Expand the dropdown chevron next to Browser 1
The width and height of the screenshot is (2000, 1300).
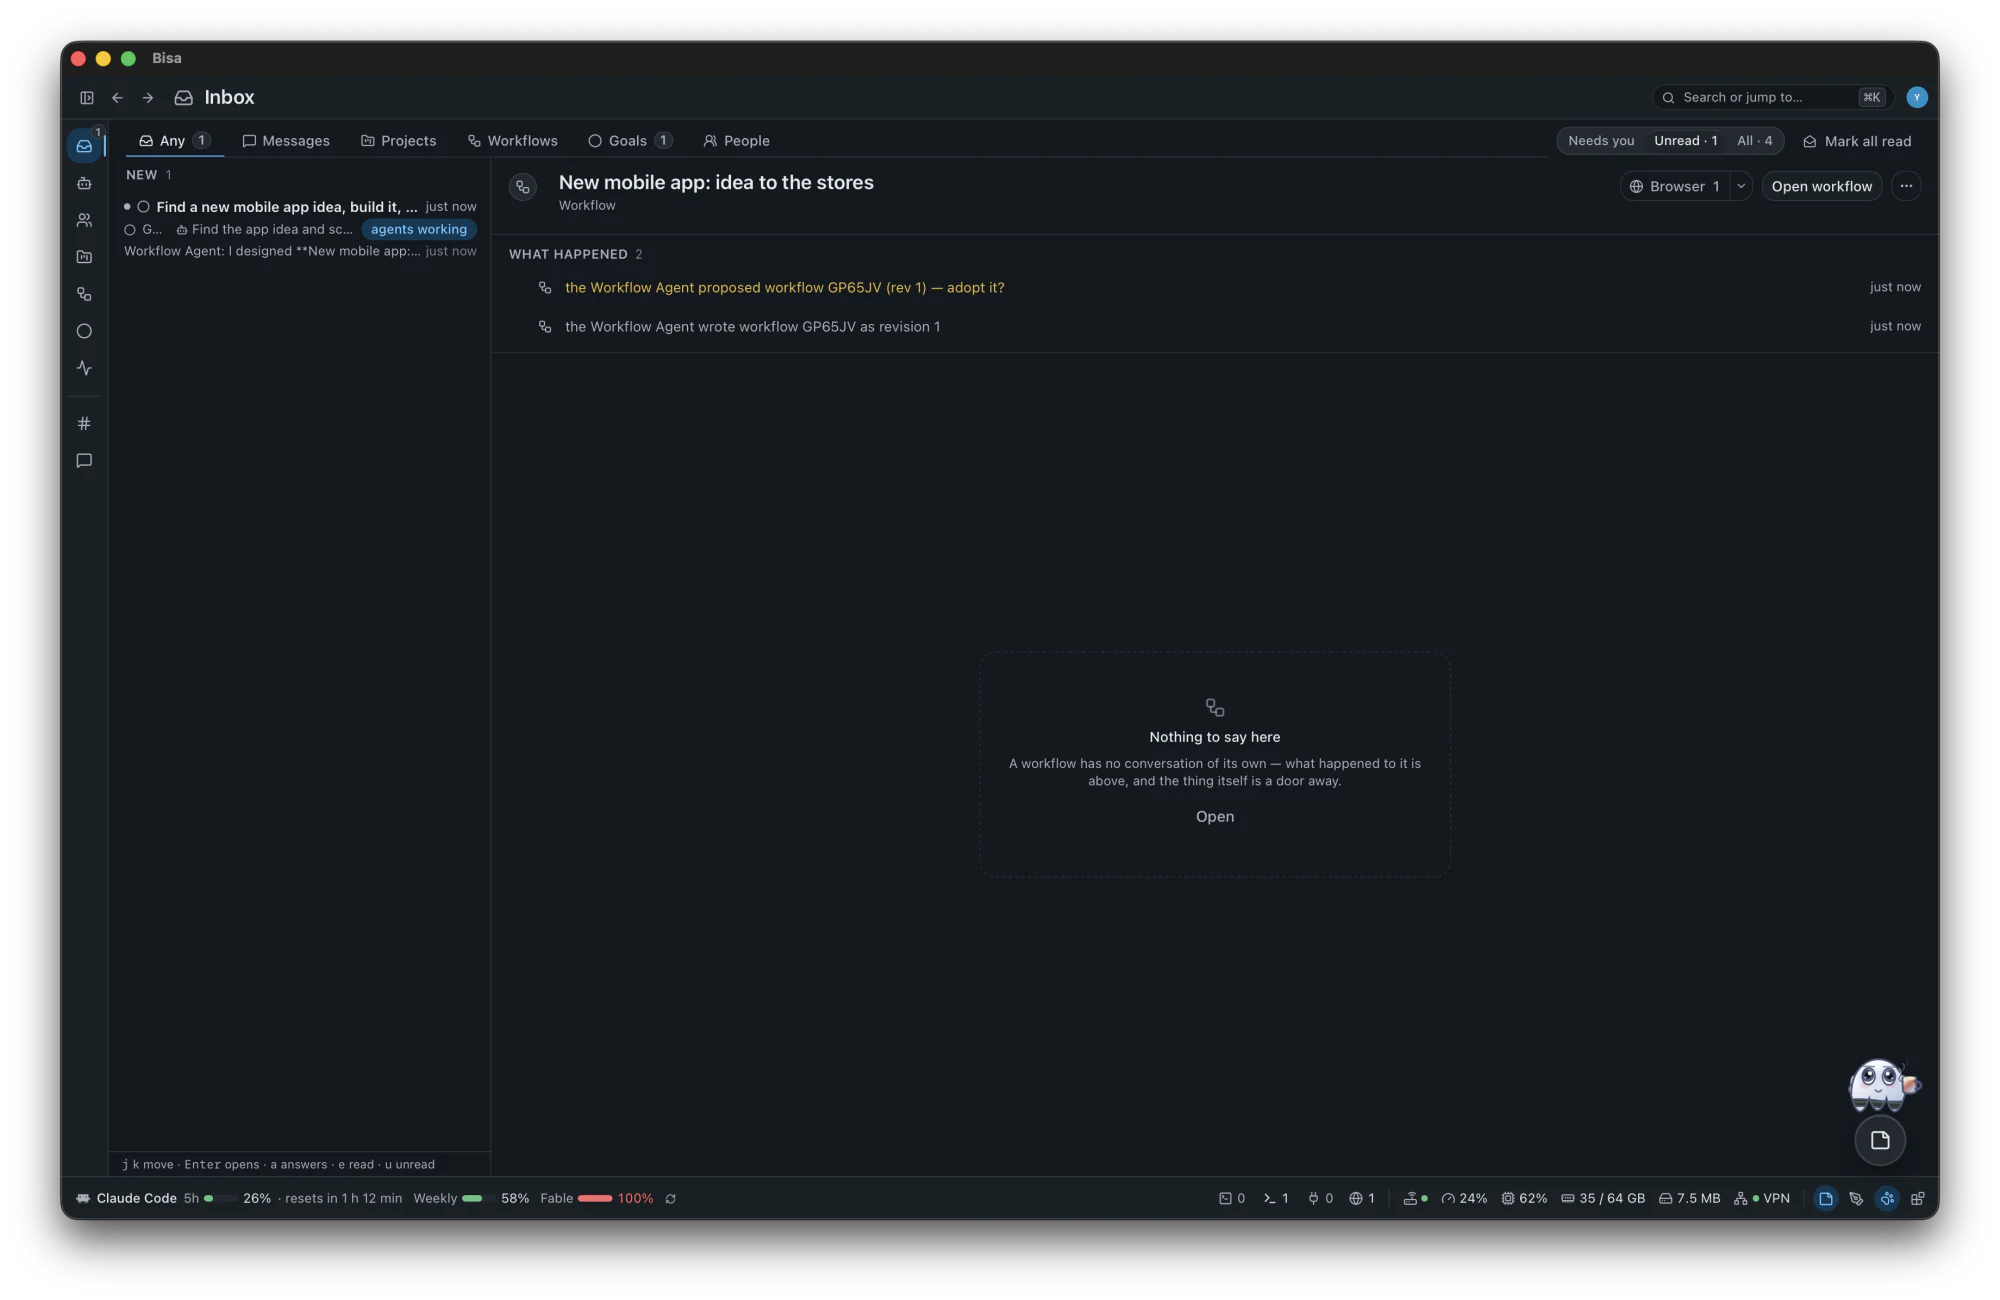point(1741,186)
